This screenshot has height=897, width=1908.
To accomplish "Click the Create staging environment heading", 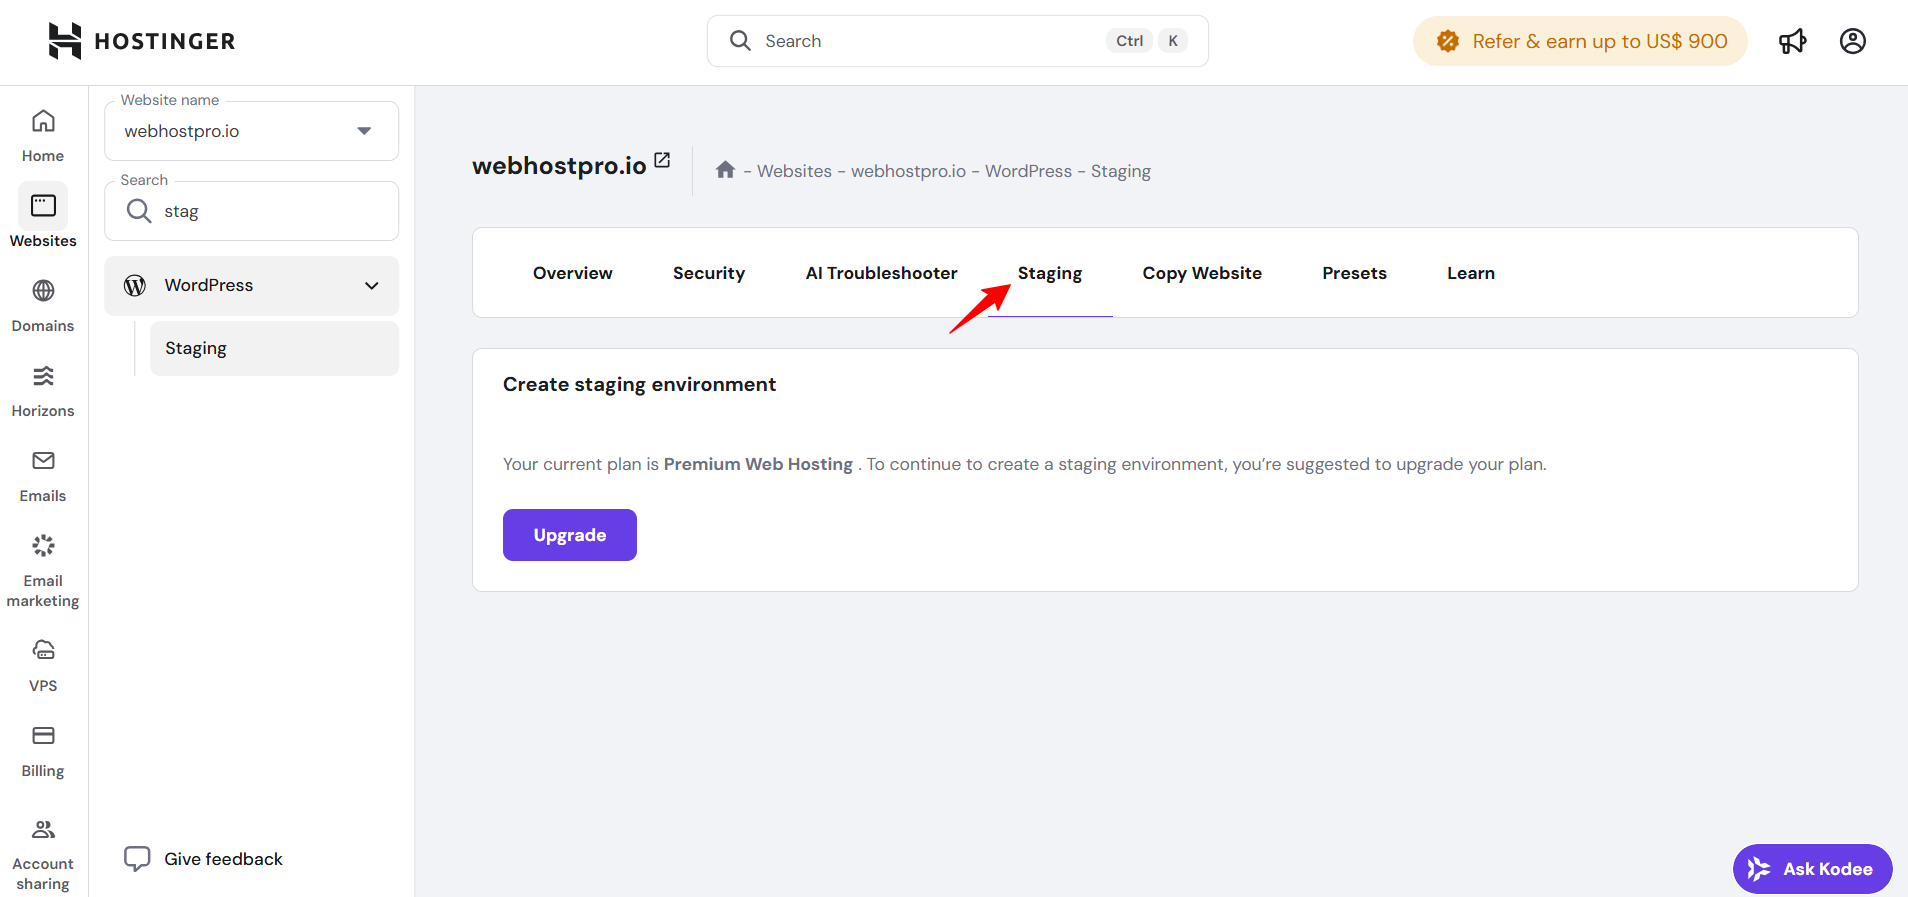I will [x=639, y=384].
